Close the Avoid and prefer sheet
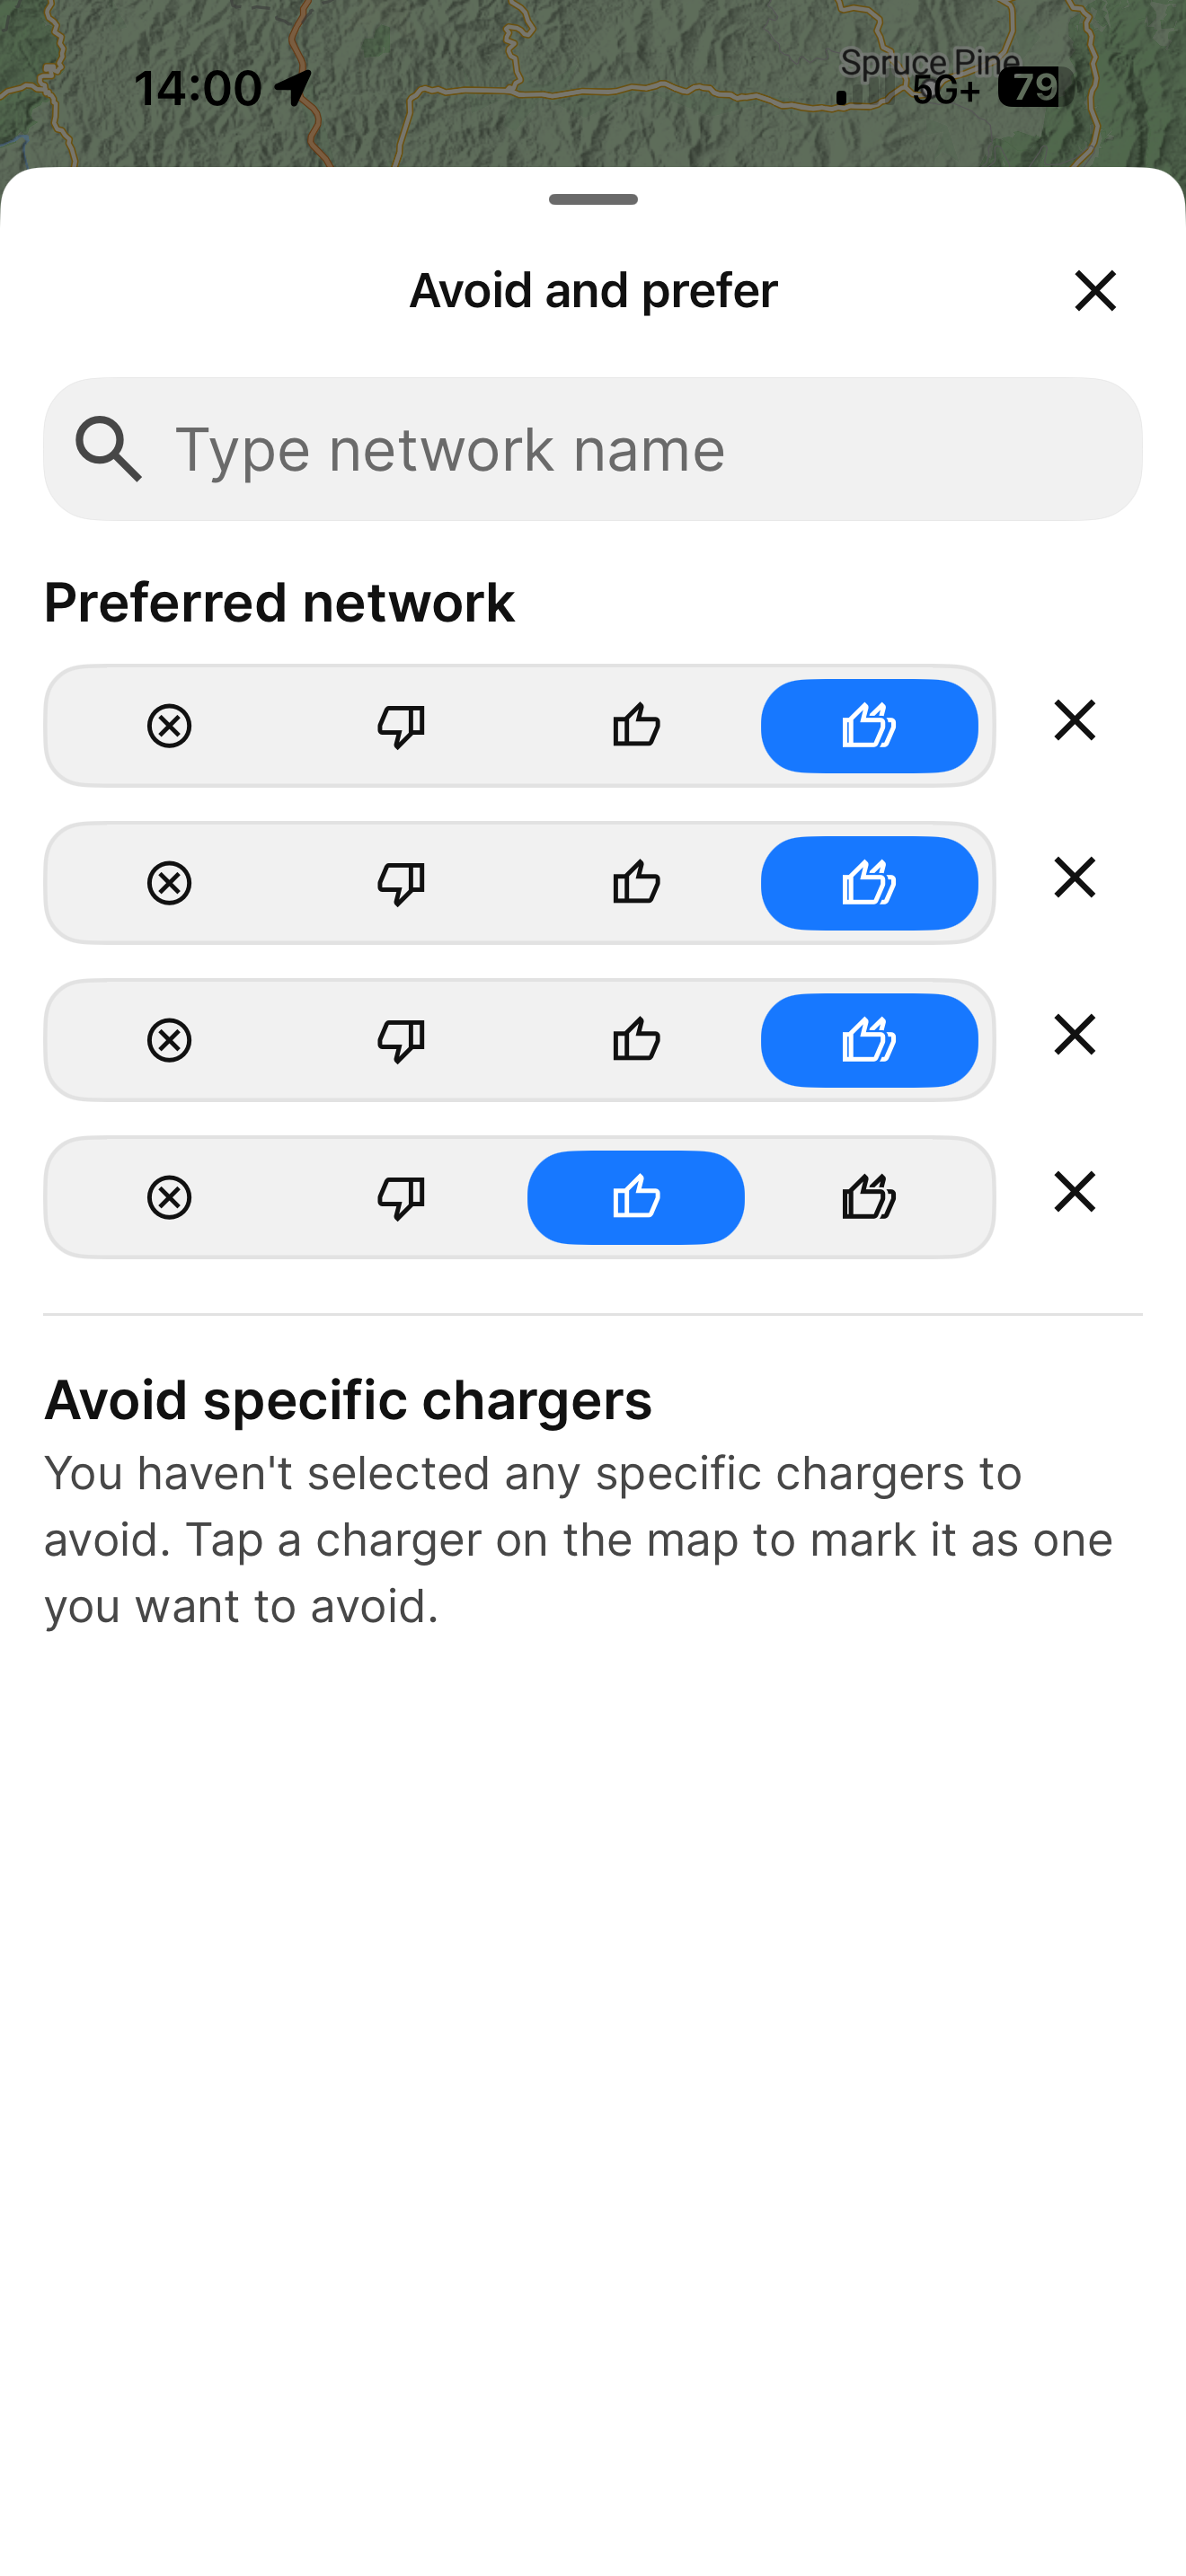1186x2576 pixels. (x=1095, y=291)
